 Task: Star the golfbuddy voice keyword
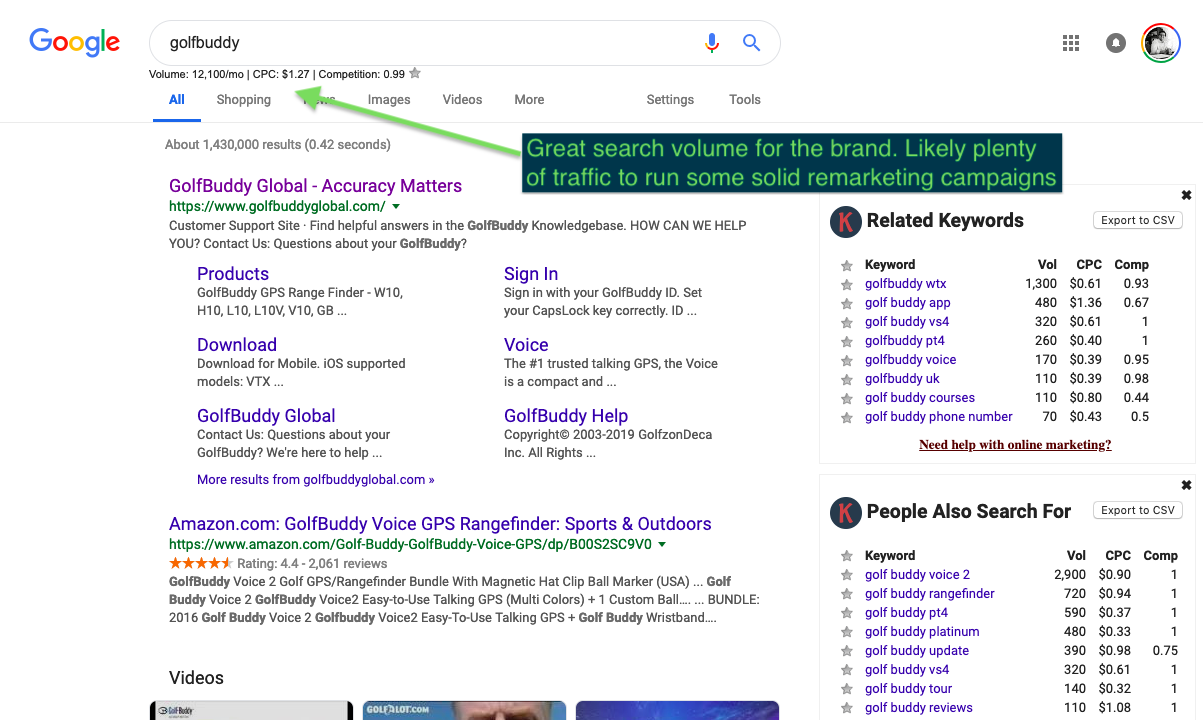point(847,360)
